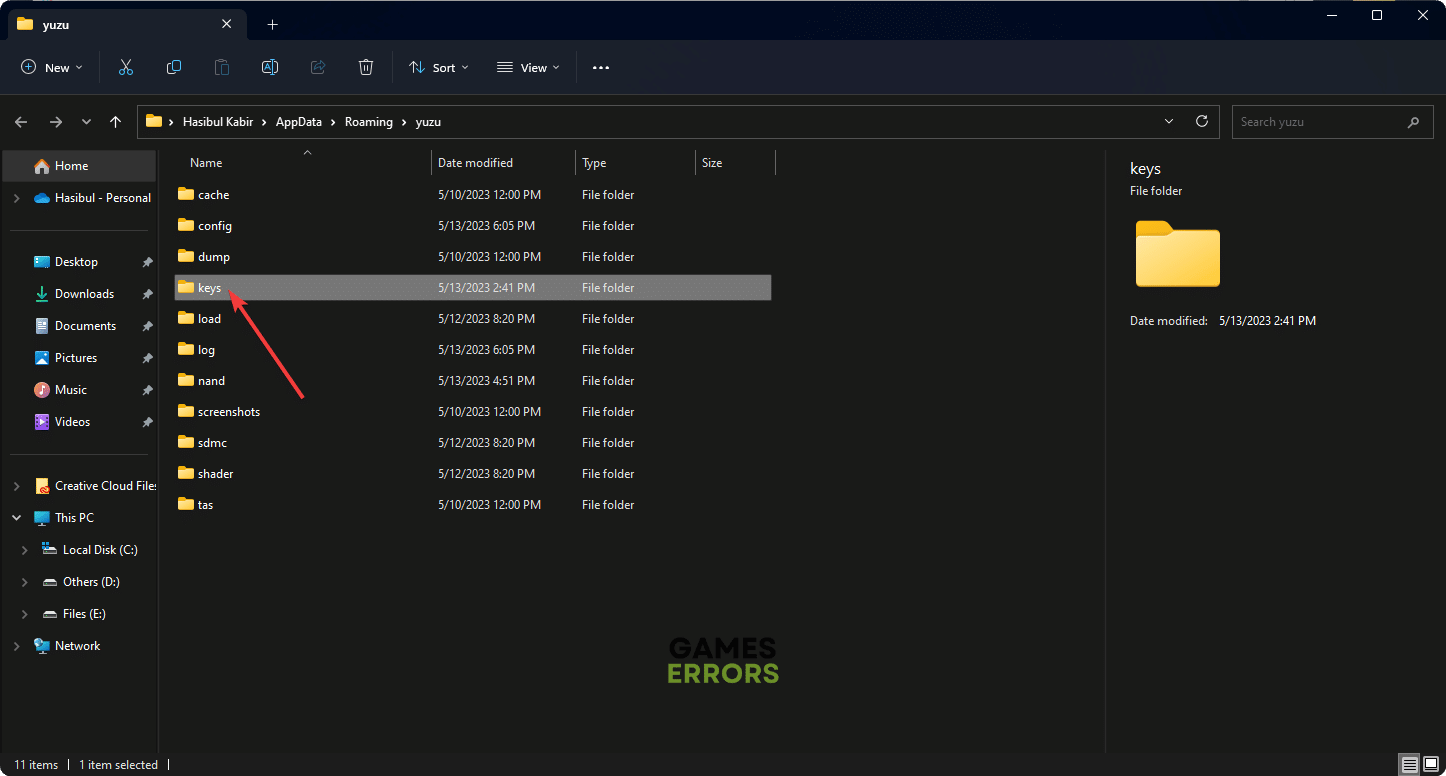Screen dimensions: 1446x776
Task: Collapse the This PC tree node
Action: pyautogui.click(x=16, y=518)
